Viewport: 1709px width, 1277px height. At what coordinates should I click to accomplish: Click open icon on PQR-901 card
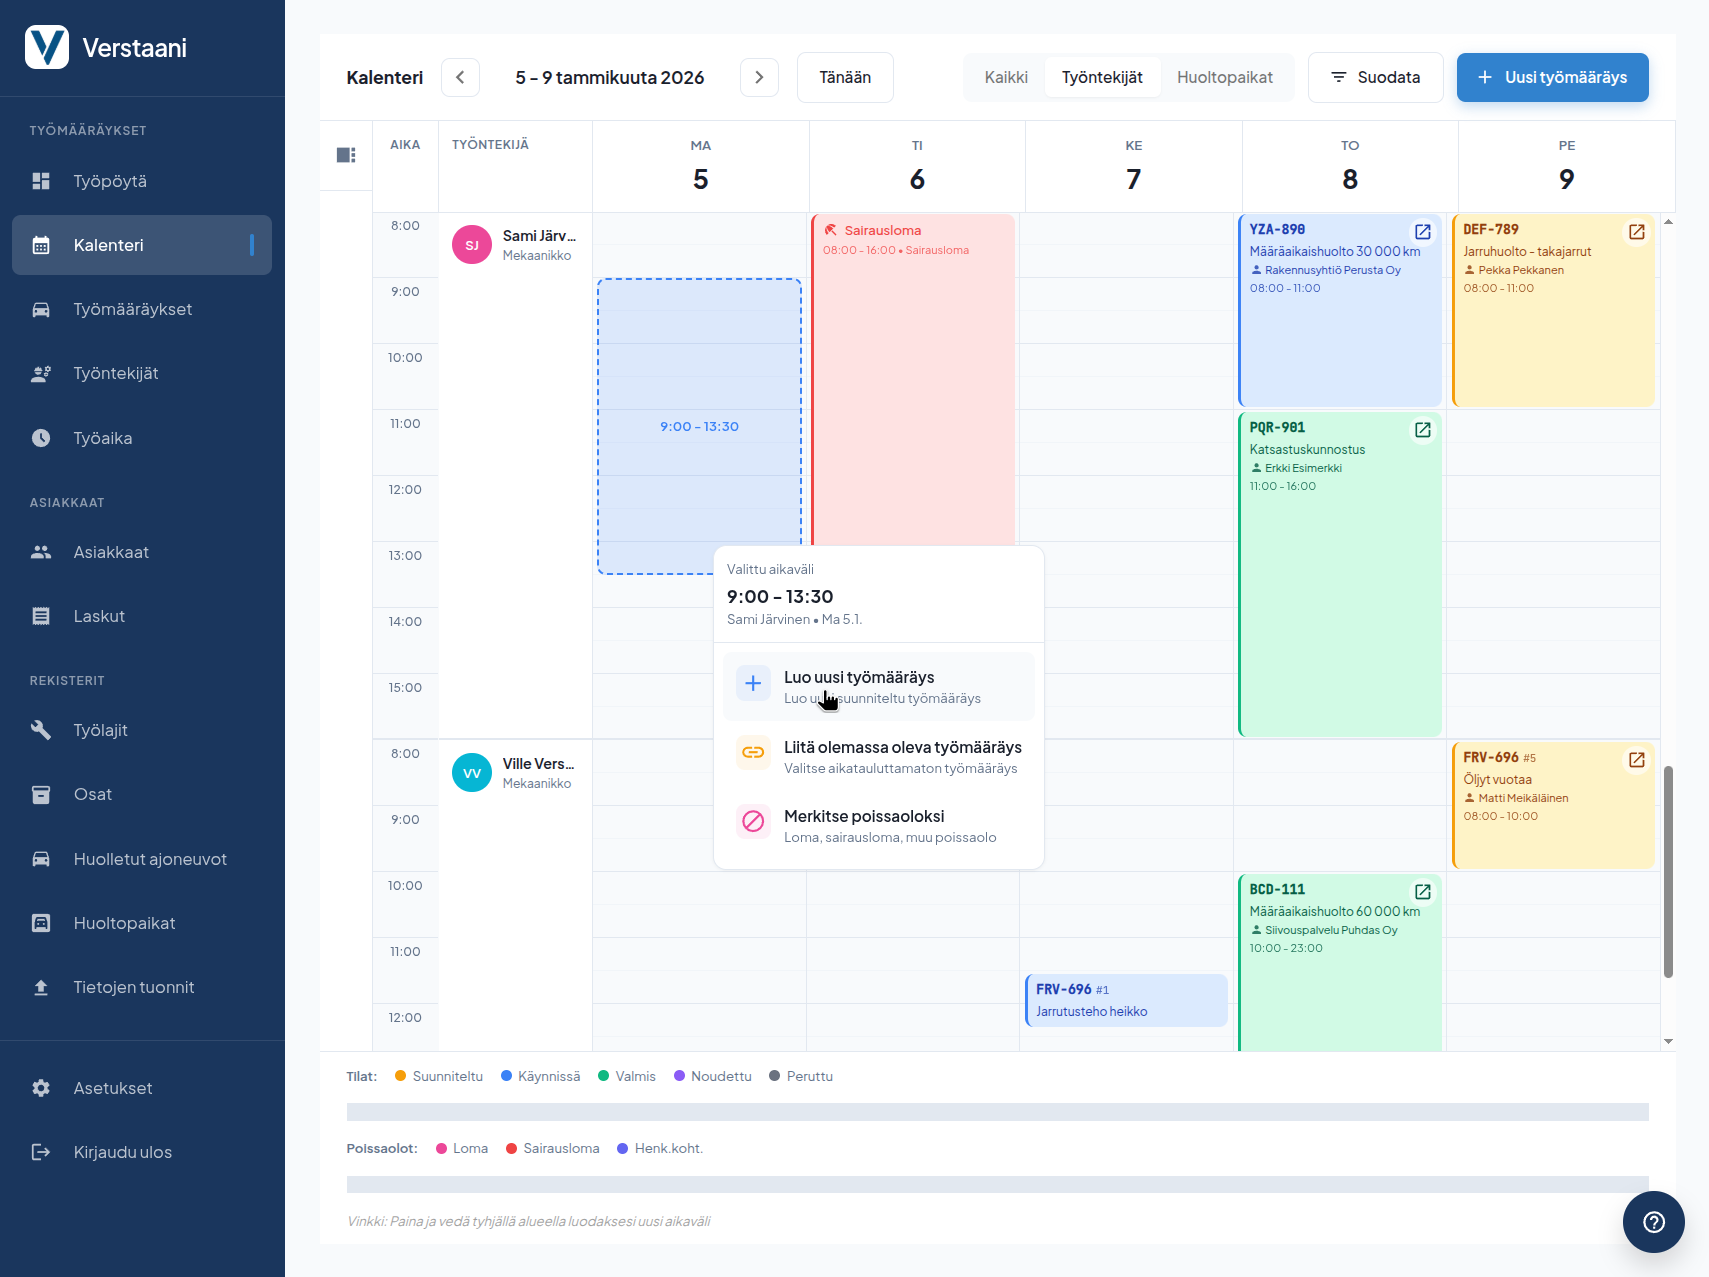(x=1422, y=430)
